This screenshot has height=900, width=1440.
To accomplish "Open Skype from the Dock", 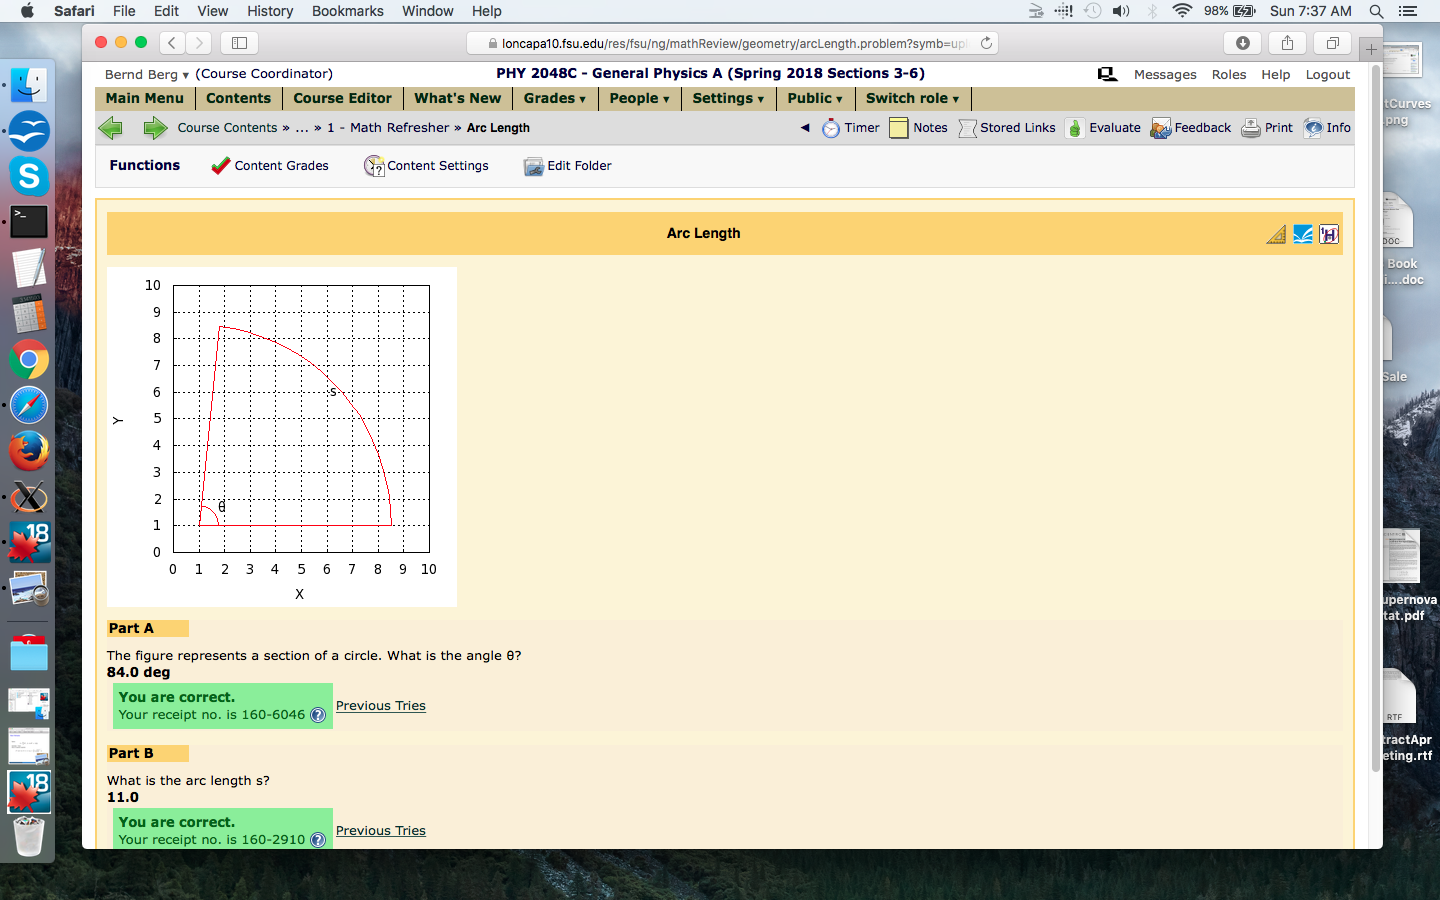I will (29, 176).
